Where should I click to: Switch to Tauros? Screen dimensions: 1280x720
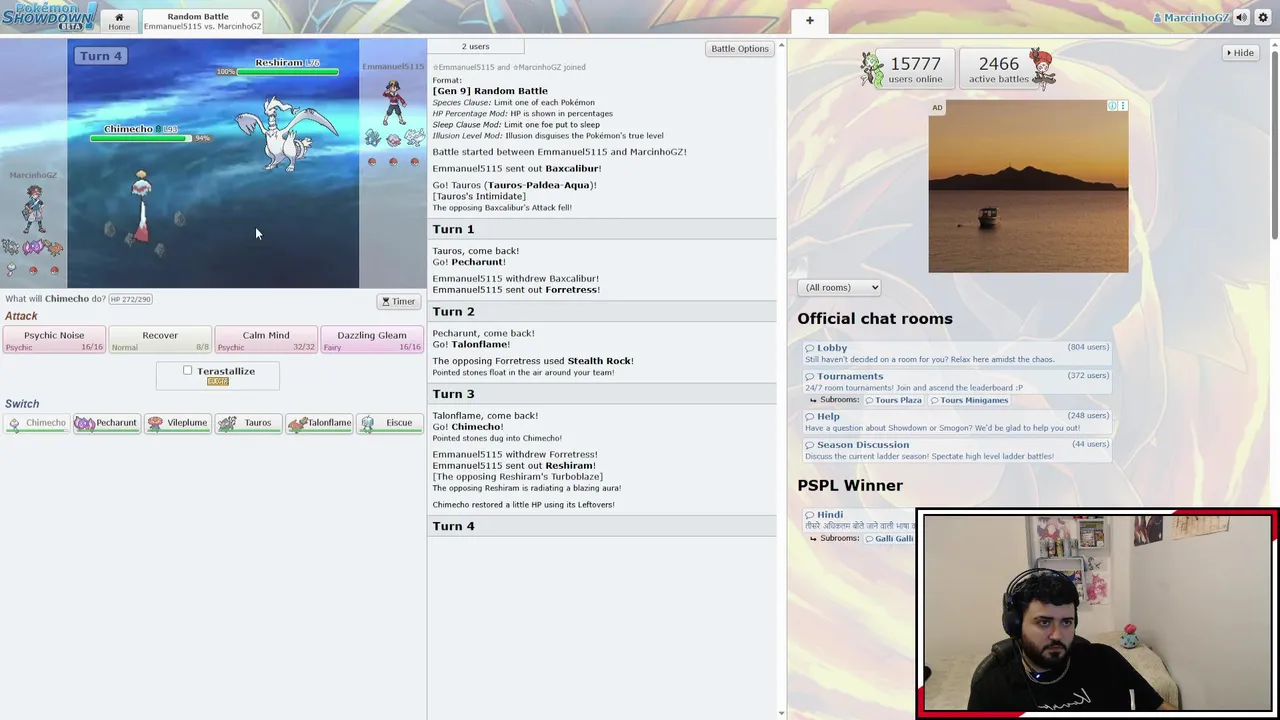248,423
